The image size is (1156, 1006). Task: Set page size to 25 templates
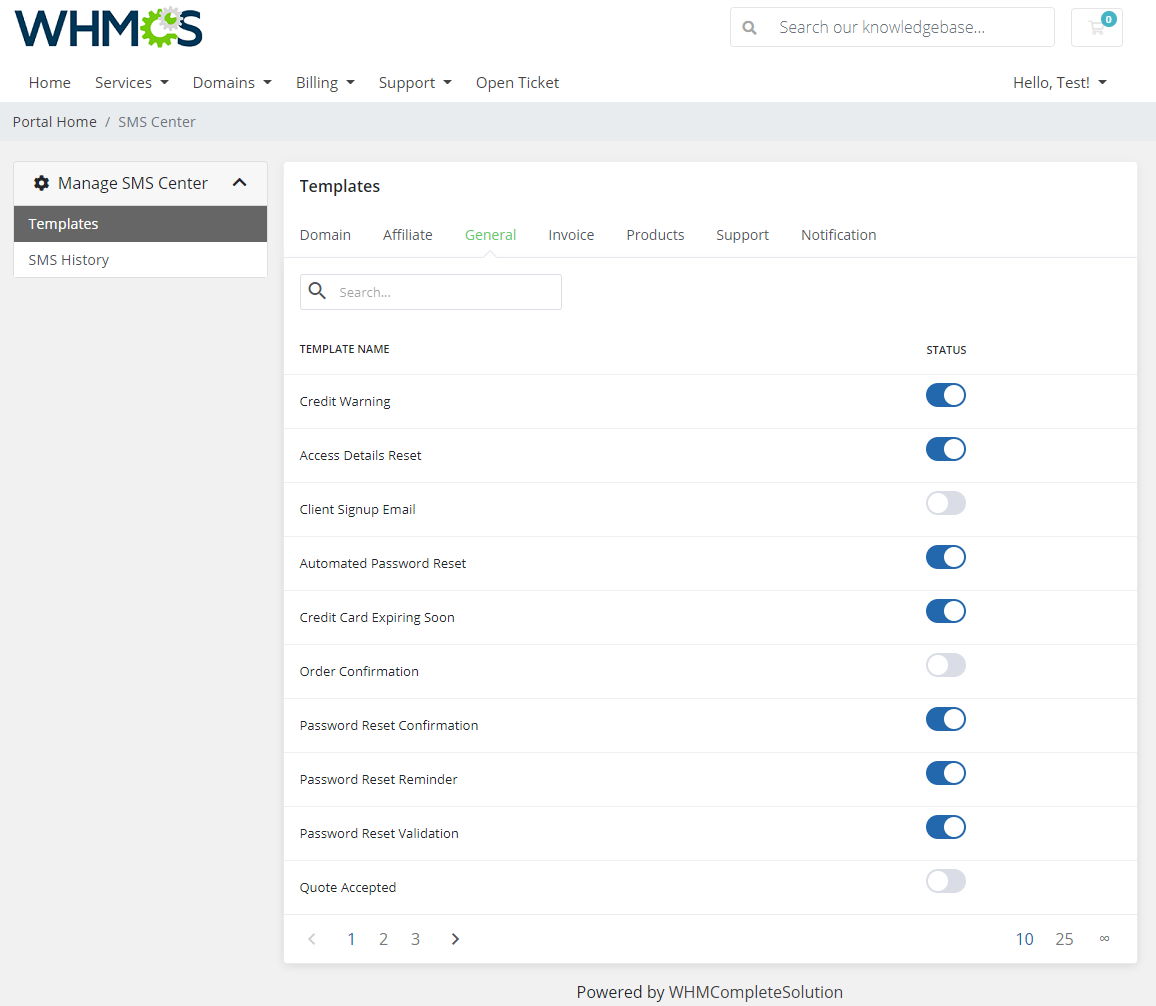point(1064,938)
